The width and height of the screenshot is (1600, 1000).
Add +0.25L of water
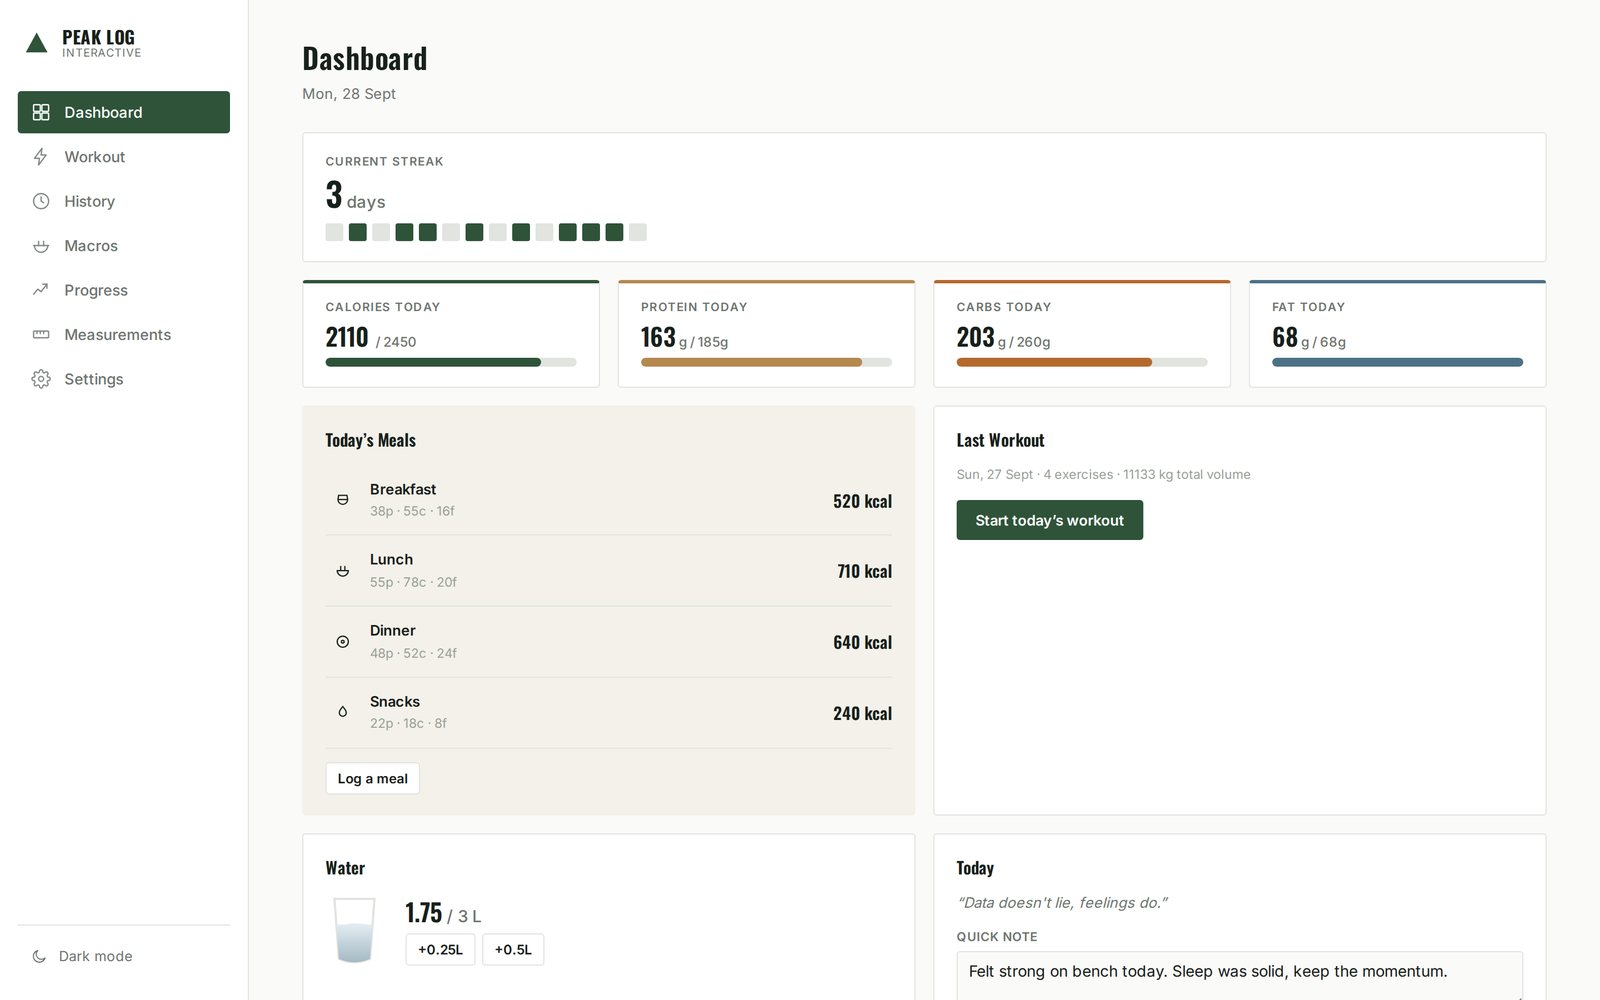tap(440, 950)
